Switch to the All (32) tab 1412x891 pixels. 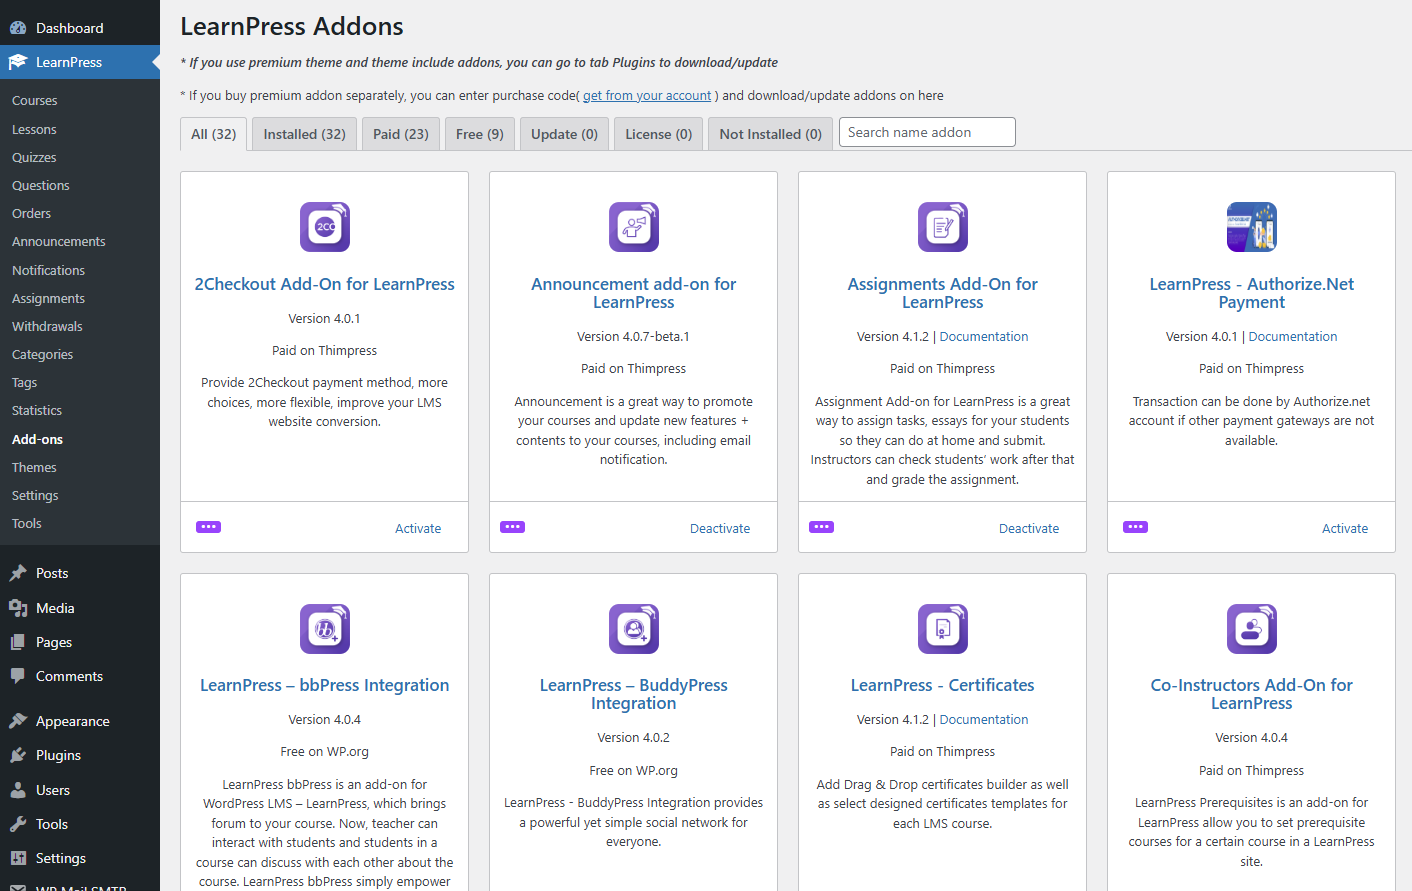[x=214, y=134]
